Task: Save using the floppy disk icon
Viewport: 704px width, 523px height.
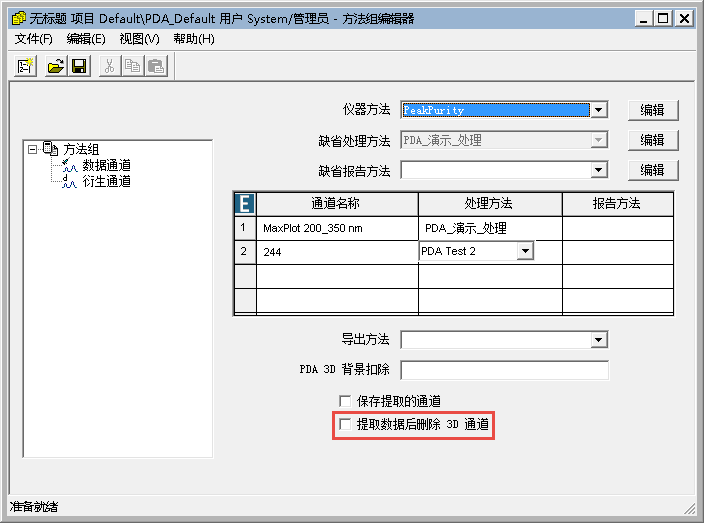Action: 79,66
